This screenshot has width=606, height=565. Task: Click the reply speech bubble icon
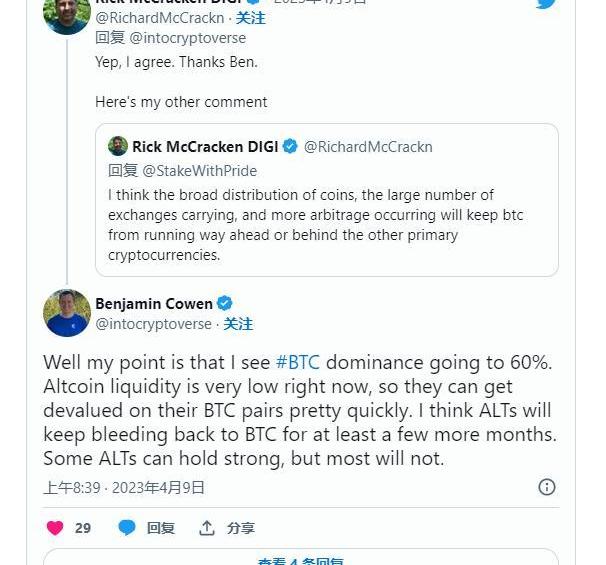[x=127, y=528]
